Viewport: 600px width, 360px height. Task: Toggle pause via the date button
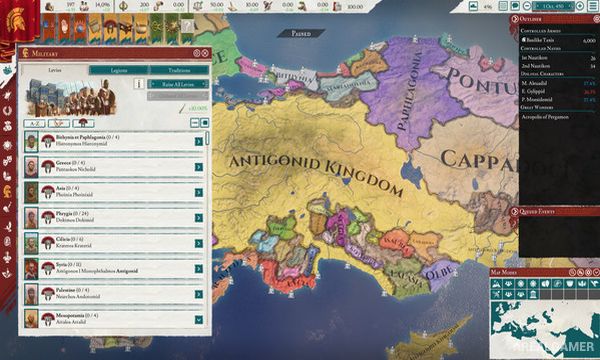point(553,6)
